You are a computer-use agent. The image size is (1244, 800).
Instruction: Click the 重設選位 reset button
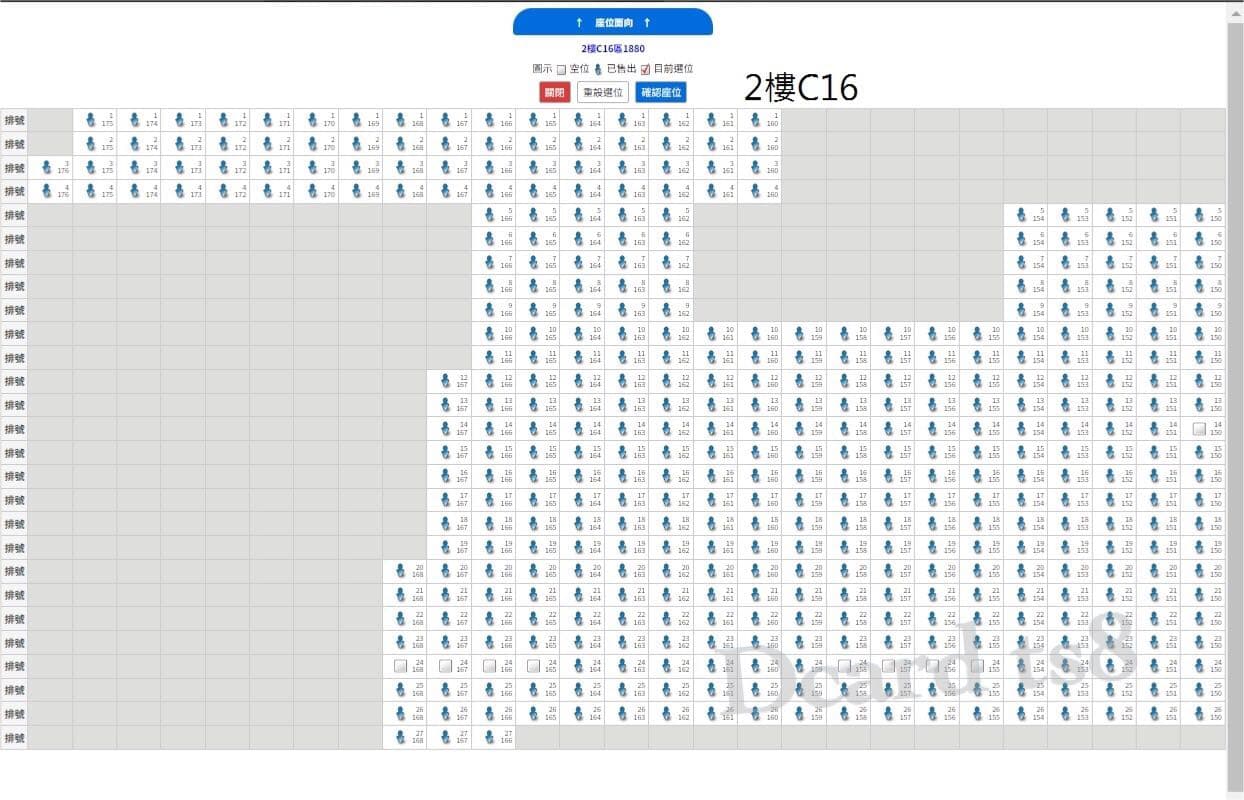click(x=603, y=92)
